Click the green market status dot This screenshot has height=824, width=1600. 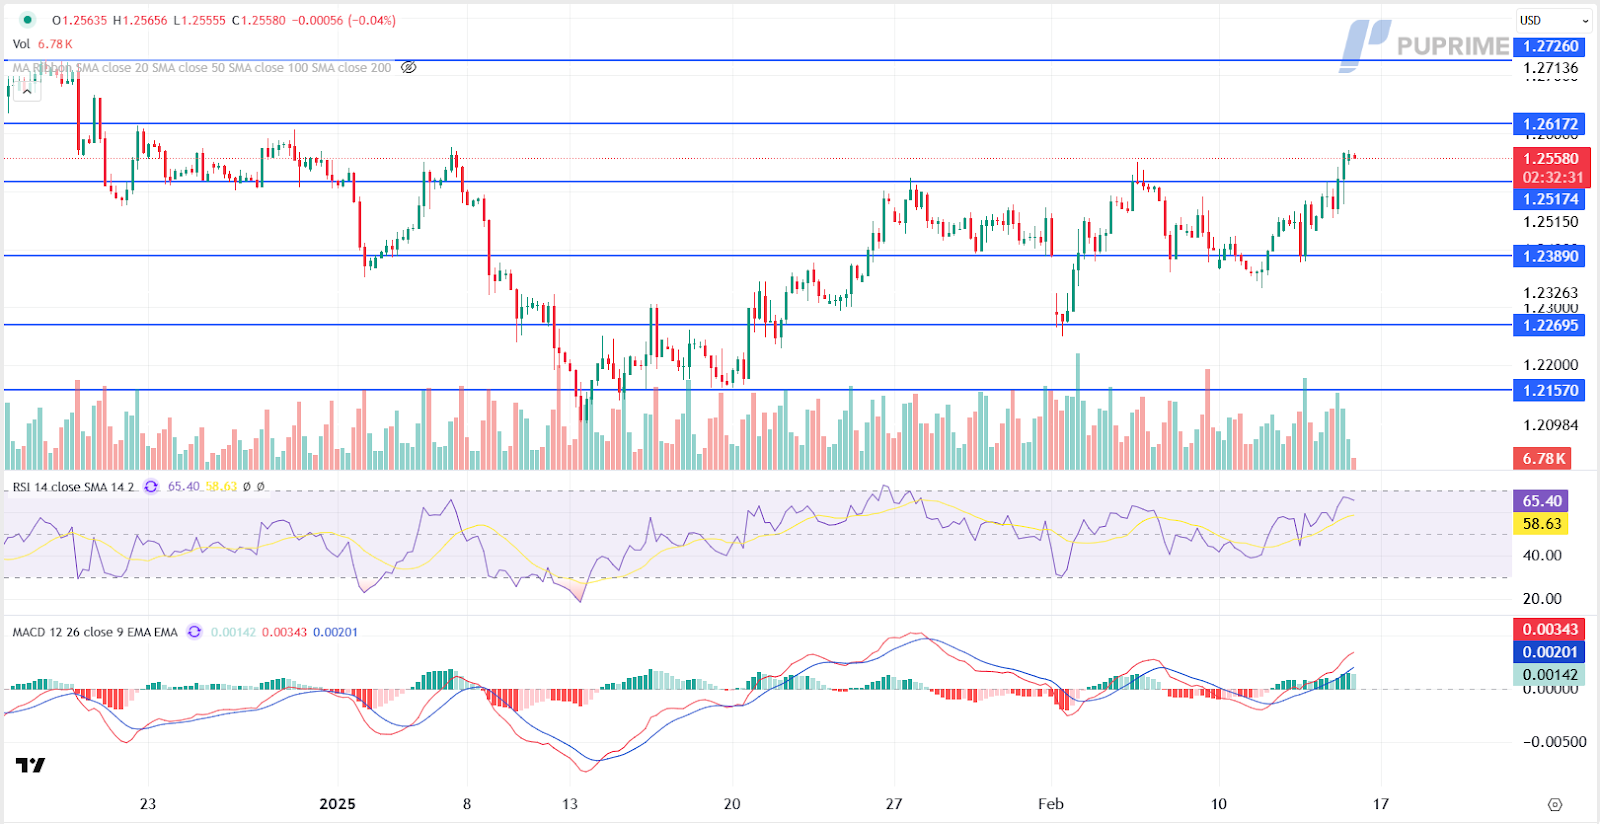click(27, 20)
